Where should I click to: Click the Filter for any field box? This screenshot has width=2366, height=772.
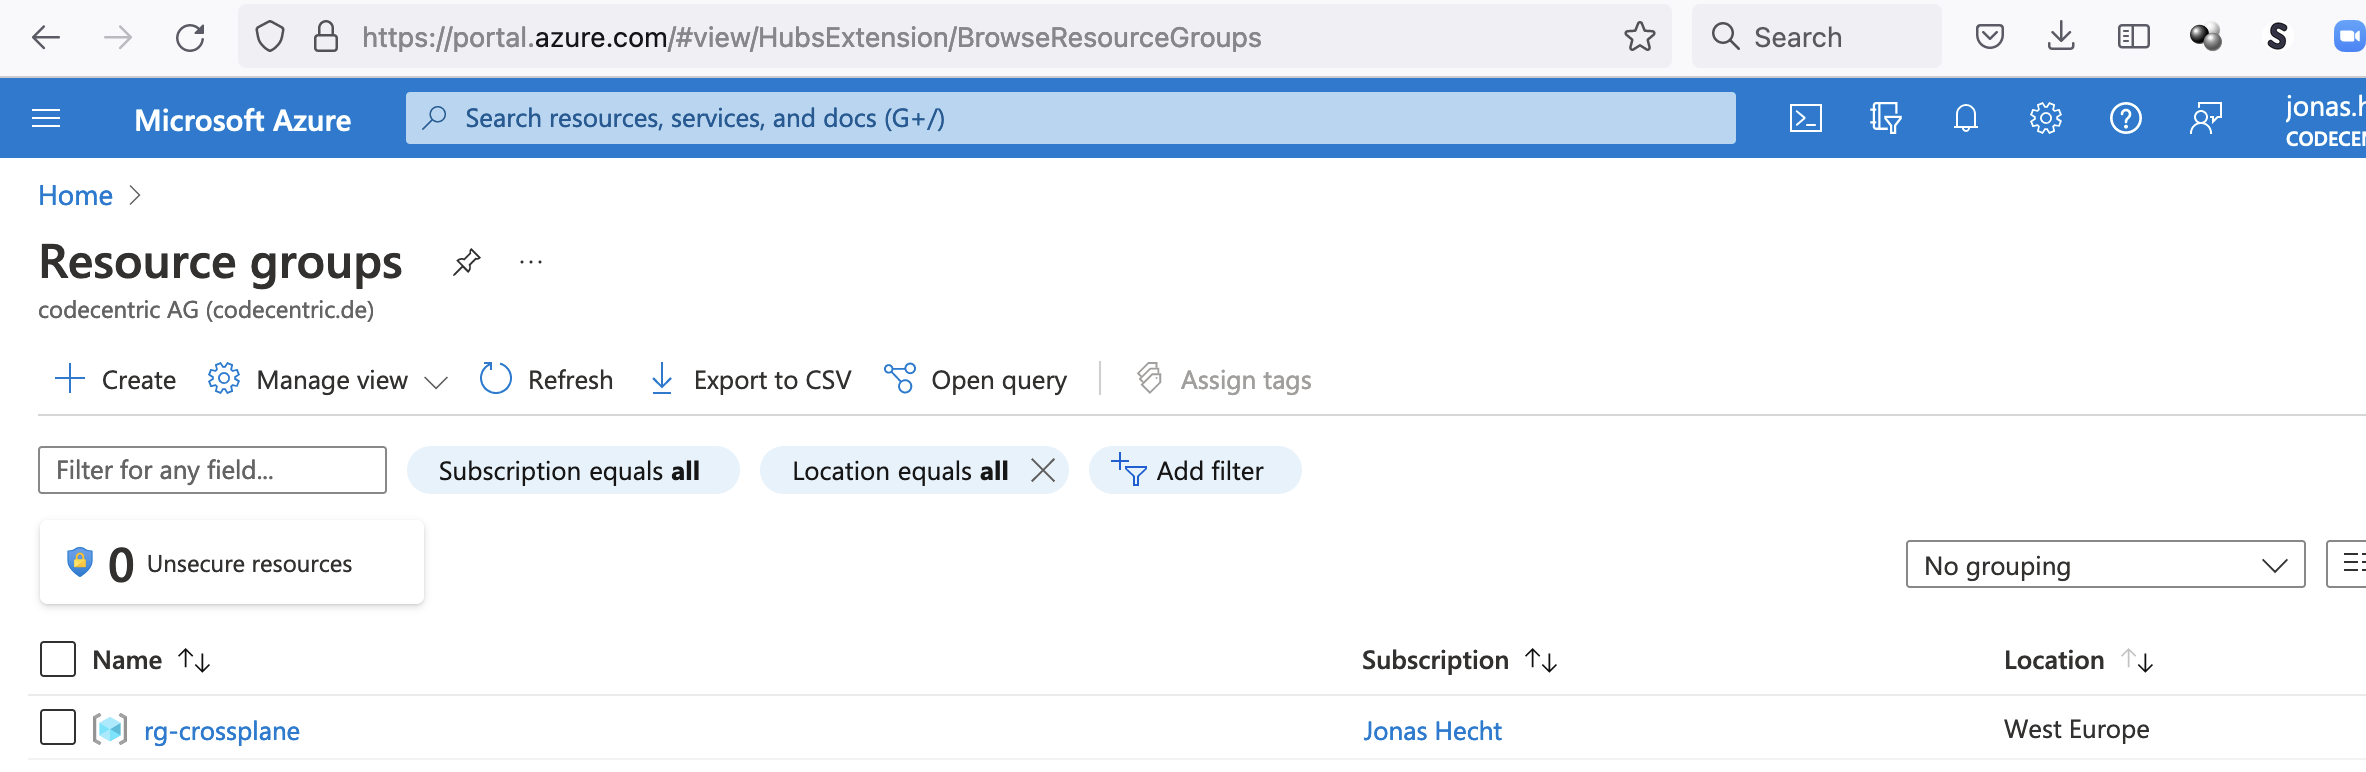[x=212, y=470]
